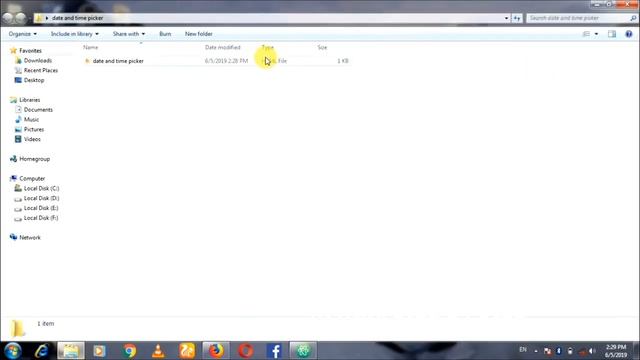Open address bar history dropdown arrow
The width and height of the screenshot is (640, 360).
507,18
